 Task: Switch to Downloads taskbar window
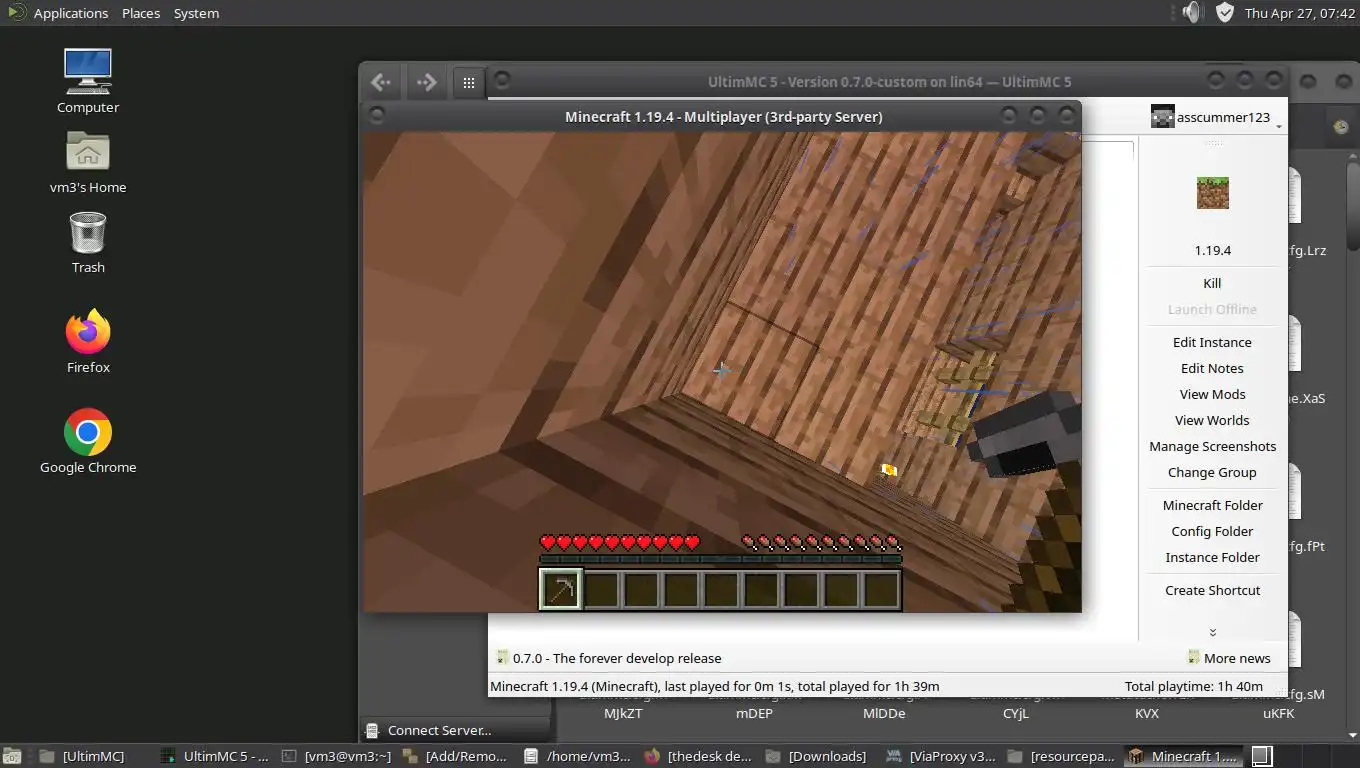point(817,756)
